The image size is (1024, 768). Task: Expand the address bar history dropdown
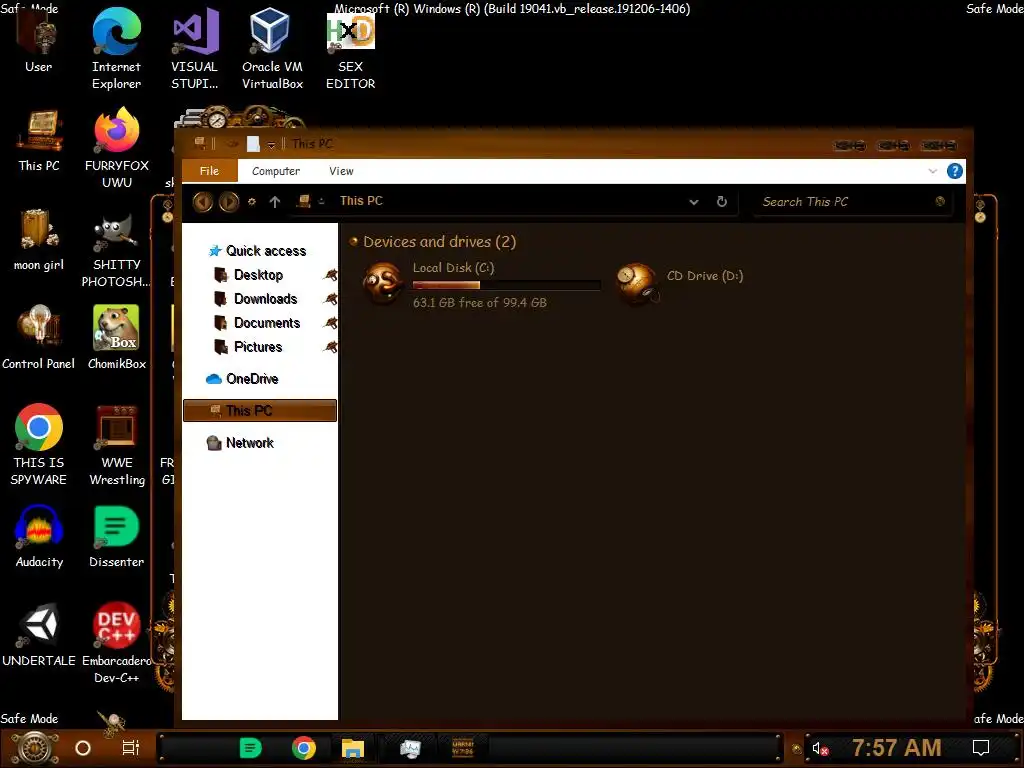(x=694, y=202)
